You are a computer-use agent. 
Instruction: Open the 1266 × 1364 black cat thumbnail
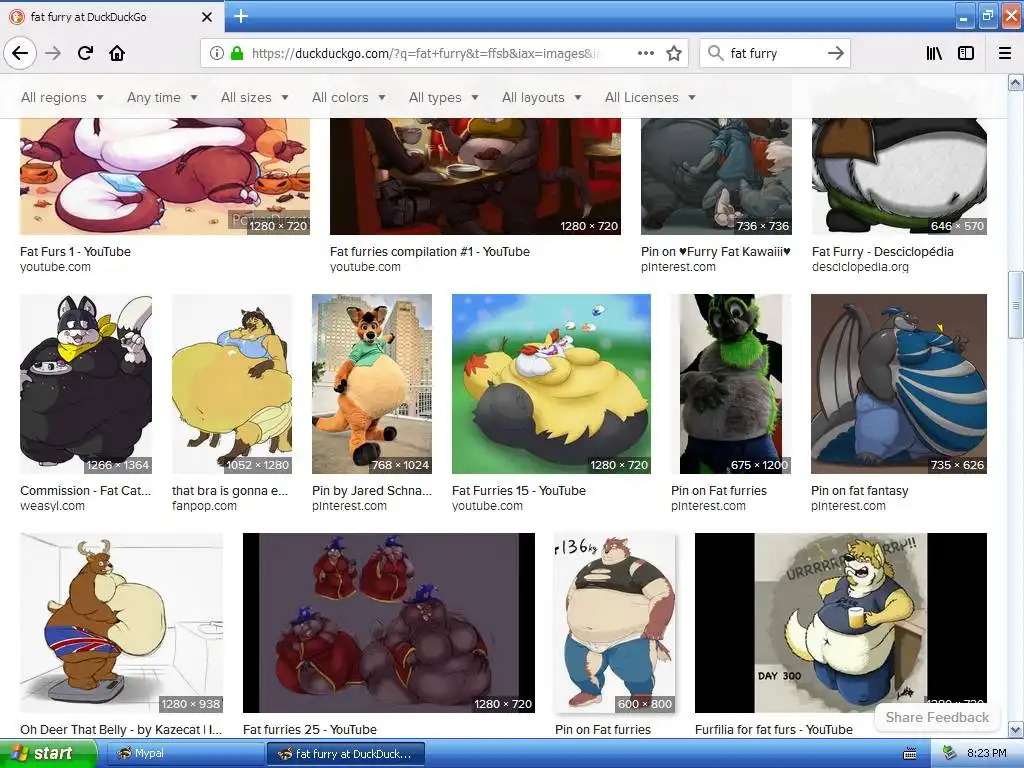click(86, 384)
